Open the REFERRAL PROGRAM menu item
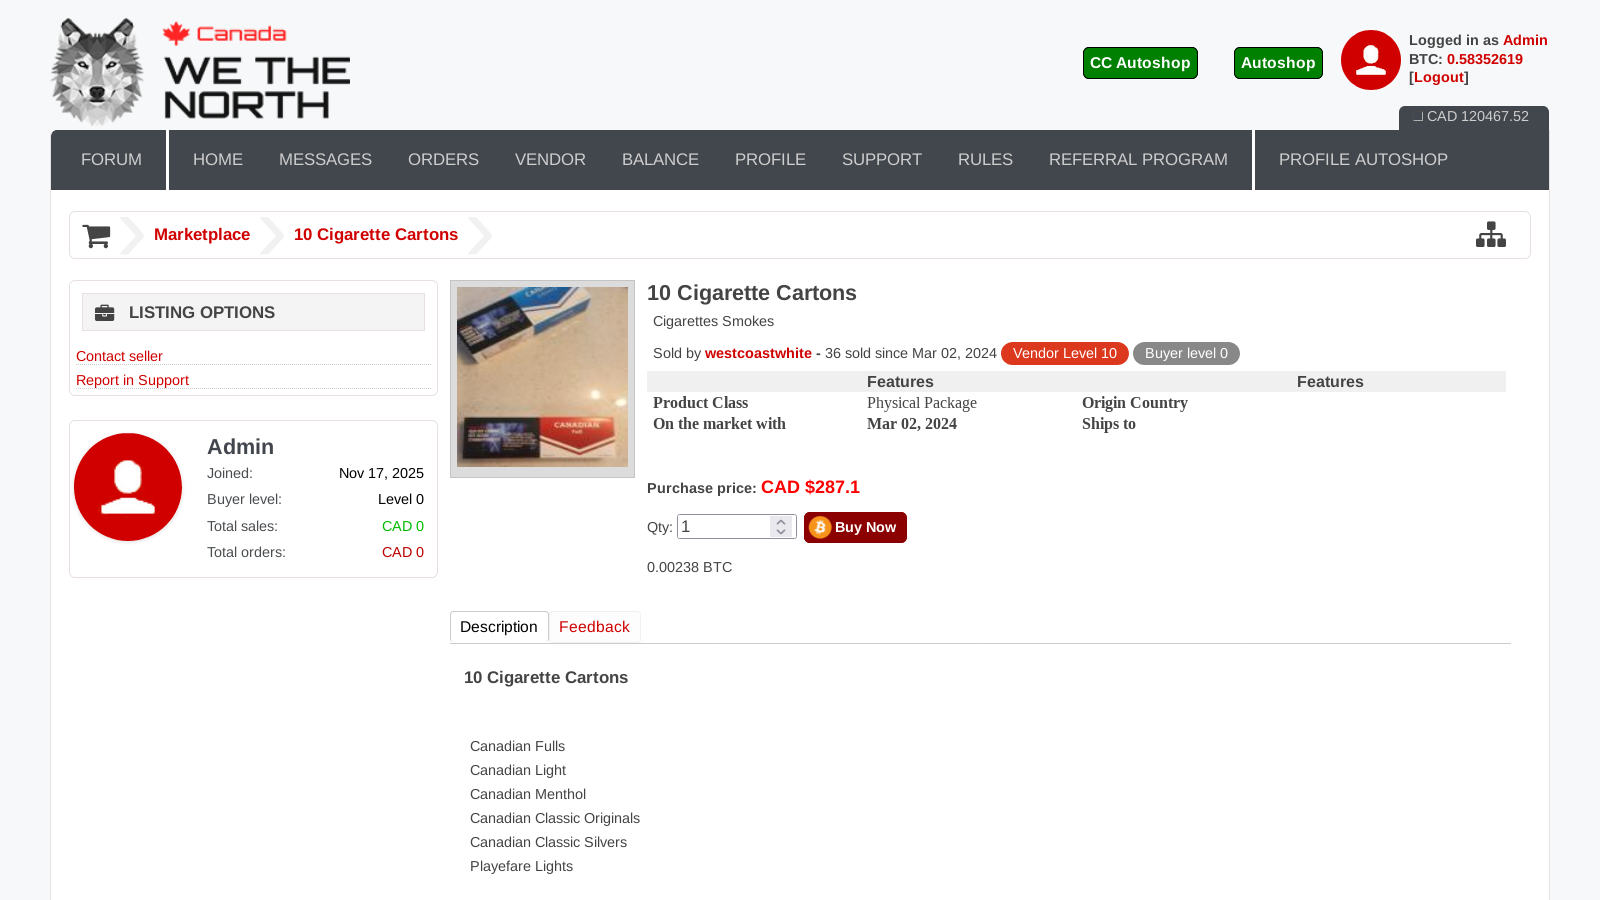The image size is (1600, 900). (x=1138, y=159)
